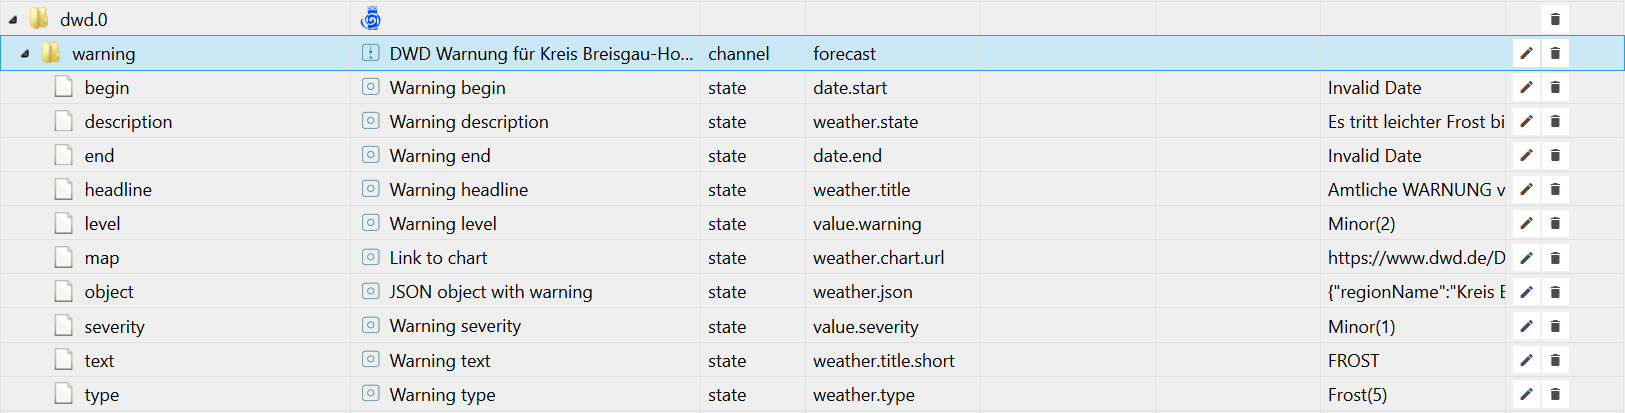Edit the object state
The height and width of the screenshot is (413, 1625).
click(x=1527, y=291)
